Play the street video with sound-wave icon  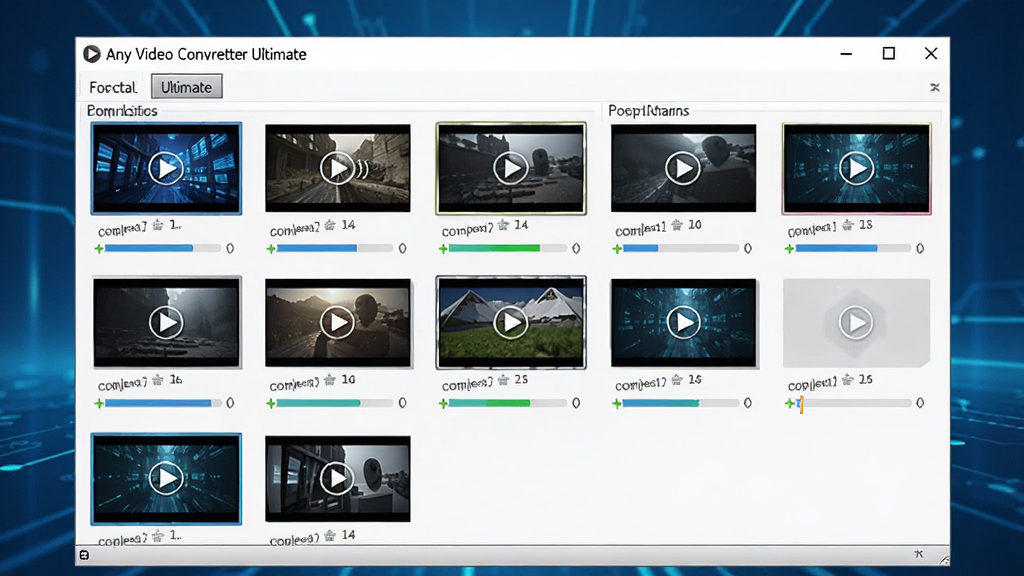[338, 168]
